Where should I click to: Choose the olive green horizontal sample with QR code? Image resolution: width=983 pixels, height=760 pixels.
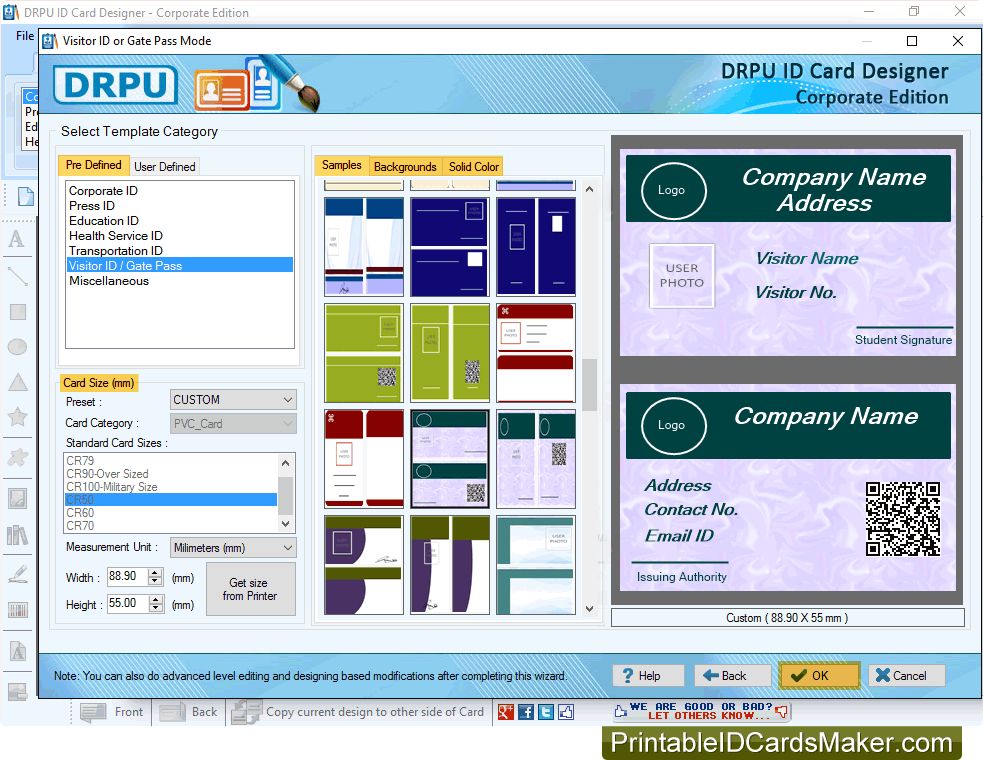(364, 353)
